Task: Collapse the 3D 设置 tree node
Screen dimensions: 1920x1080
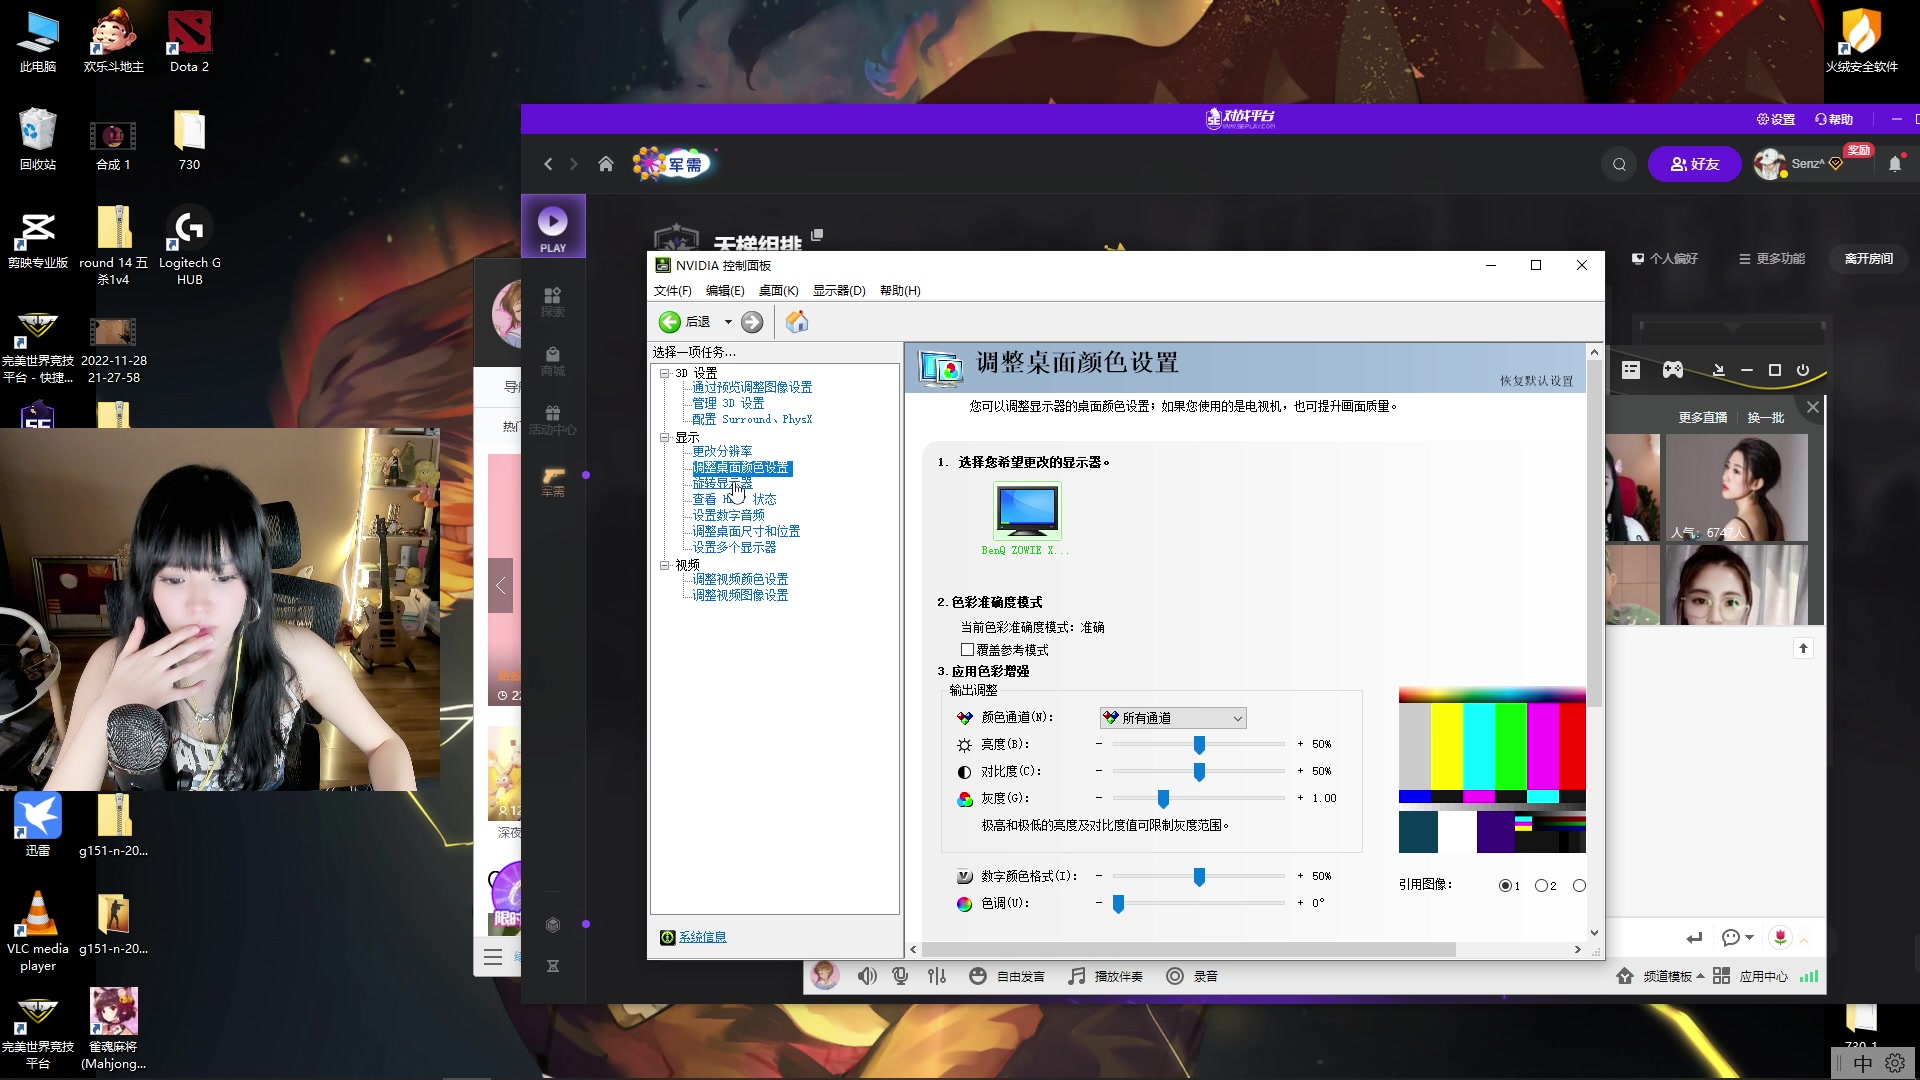Action: [x=664, y=373]
